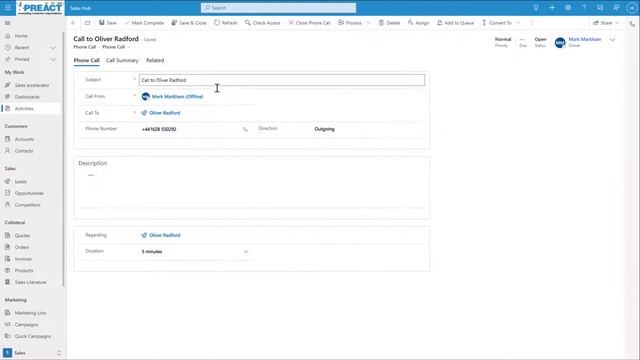Open the chat icon in header

tap(600, 8)
